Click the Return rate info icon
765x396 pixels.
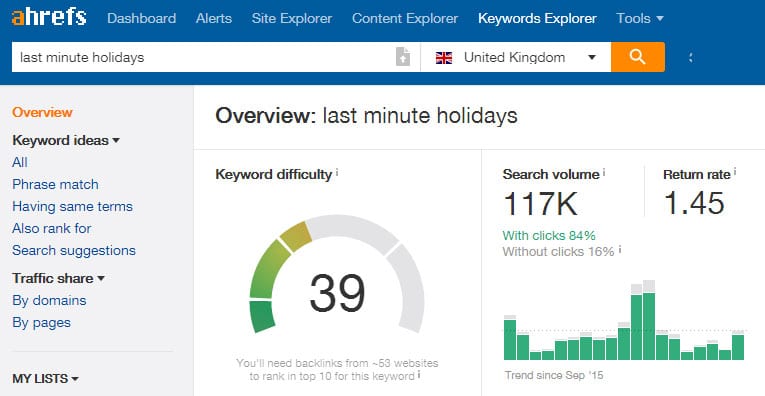pos(735,172)
